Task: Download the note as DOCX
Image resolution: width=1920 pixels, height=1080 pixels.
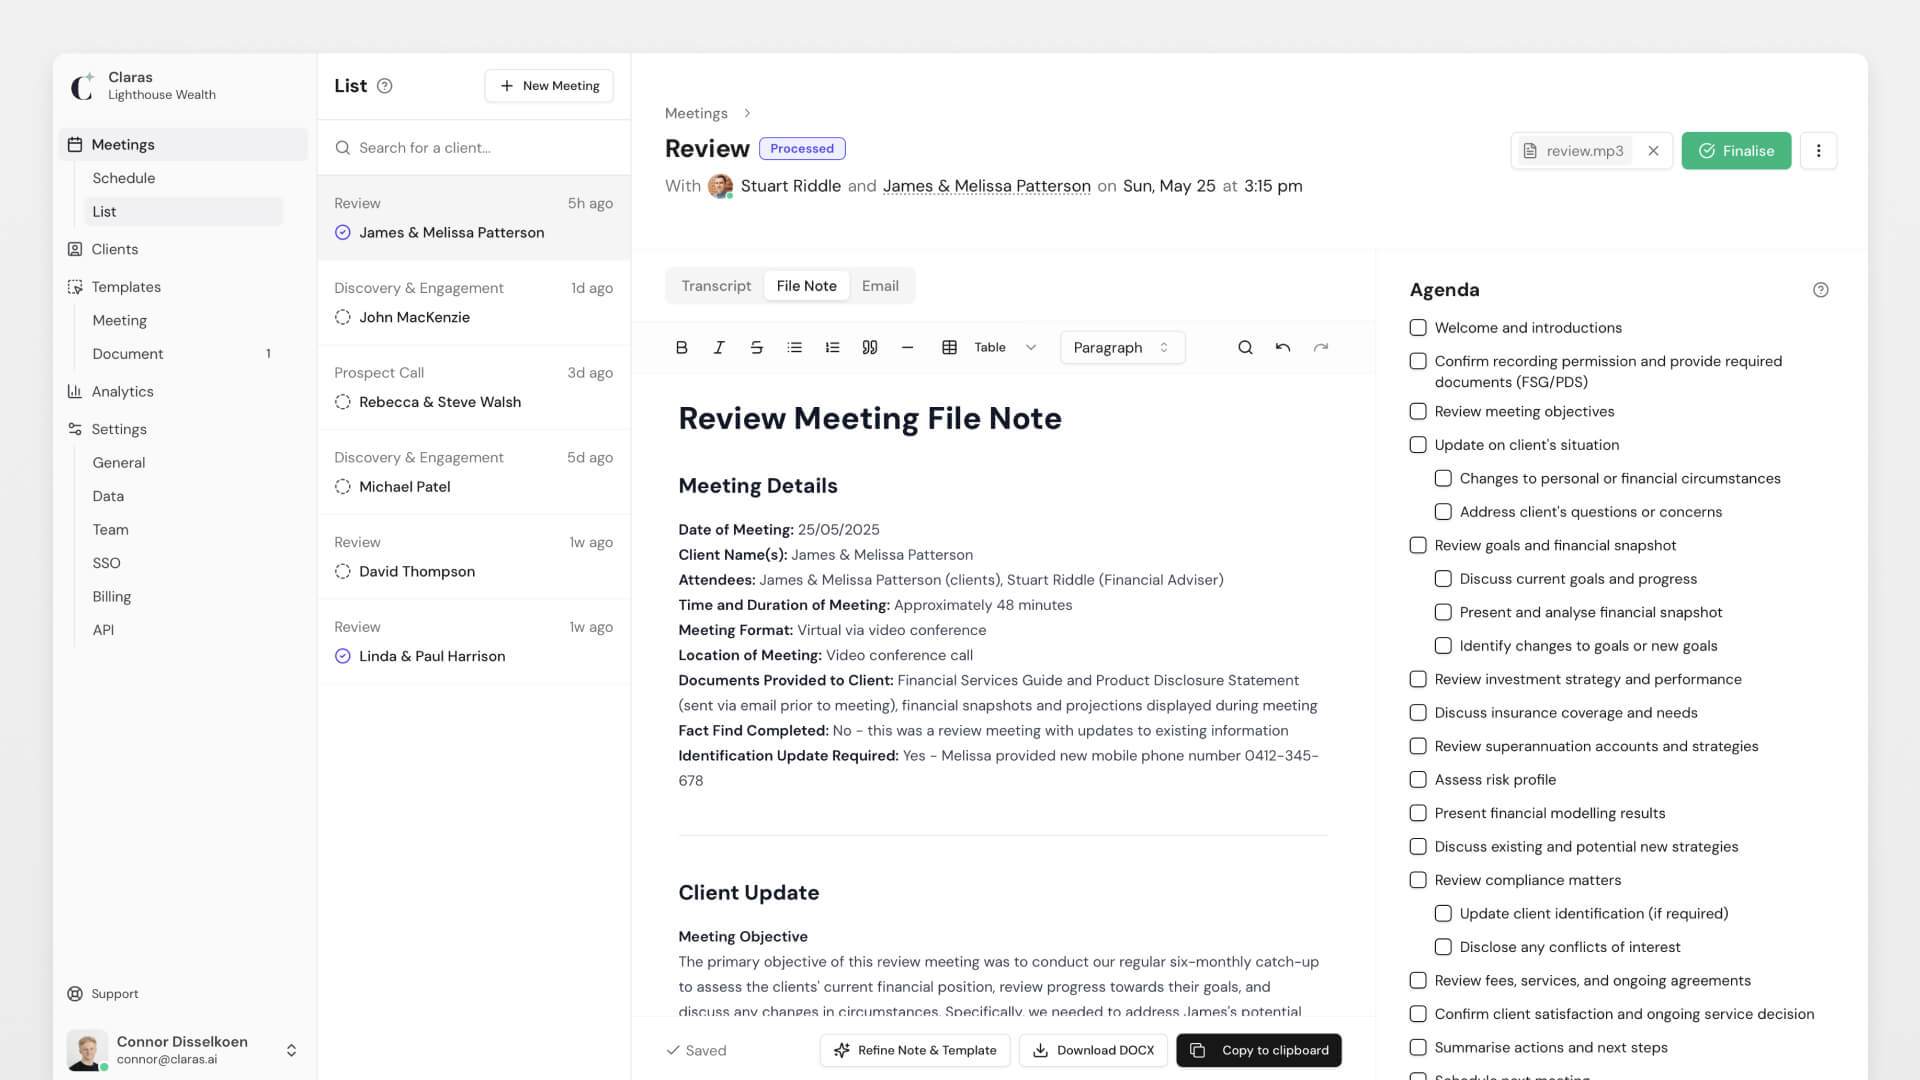Action: click(1093, 1050)
